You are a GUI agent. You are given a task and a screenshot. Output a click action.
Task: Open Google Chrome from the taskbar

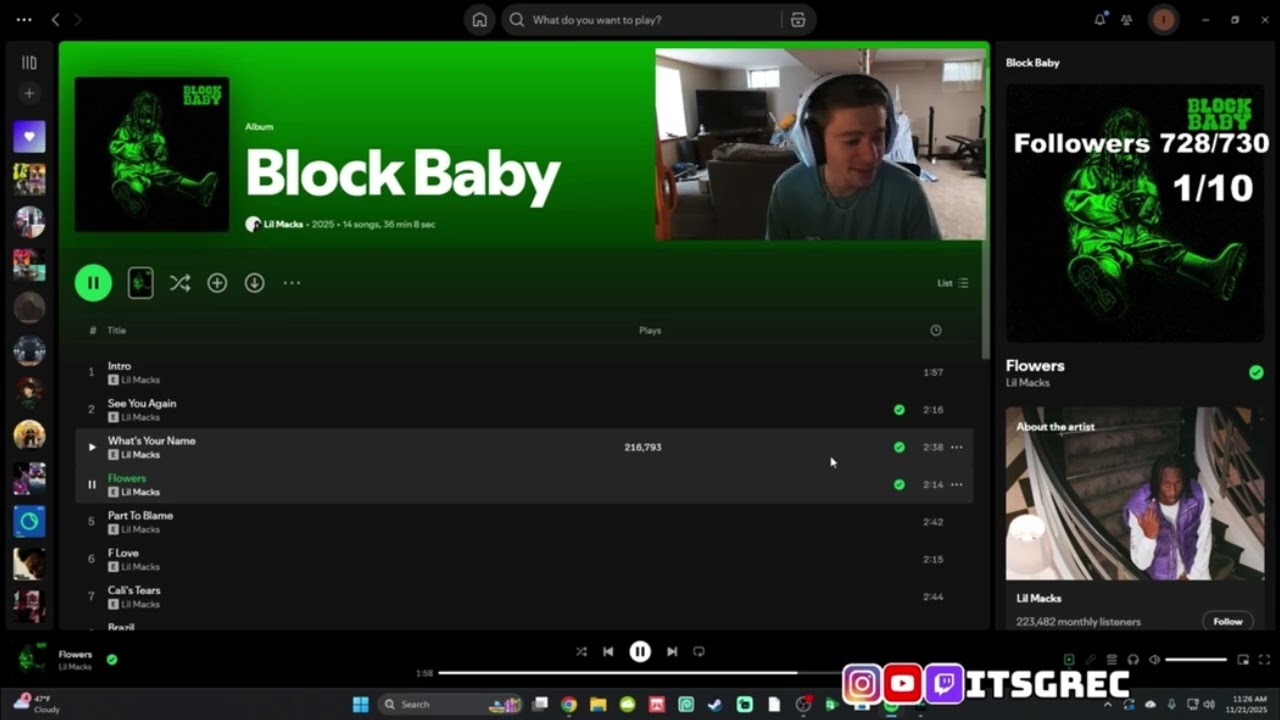[569, 704]
